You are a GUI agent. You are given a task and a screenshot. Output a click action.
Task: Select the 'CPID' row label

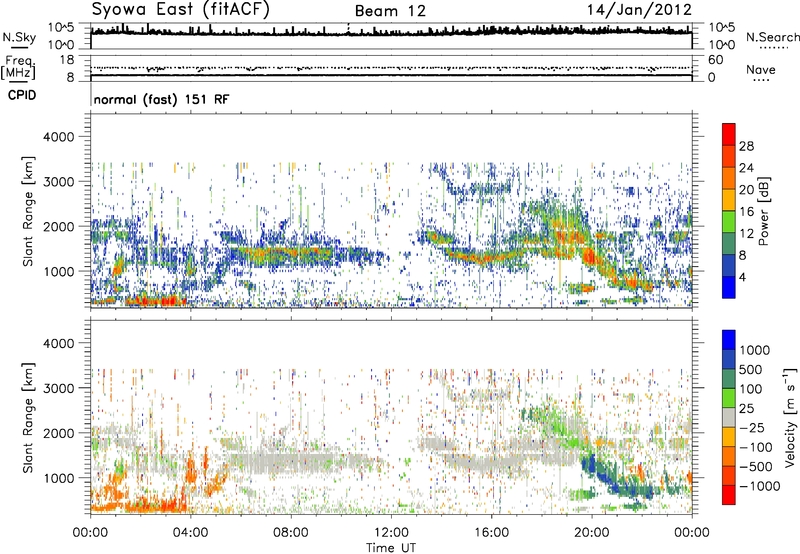[22, 95]
